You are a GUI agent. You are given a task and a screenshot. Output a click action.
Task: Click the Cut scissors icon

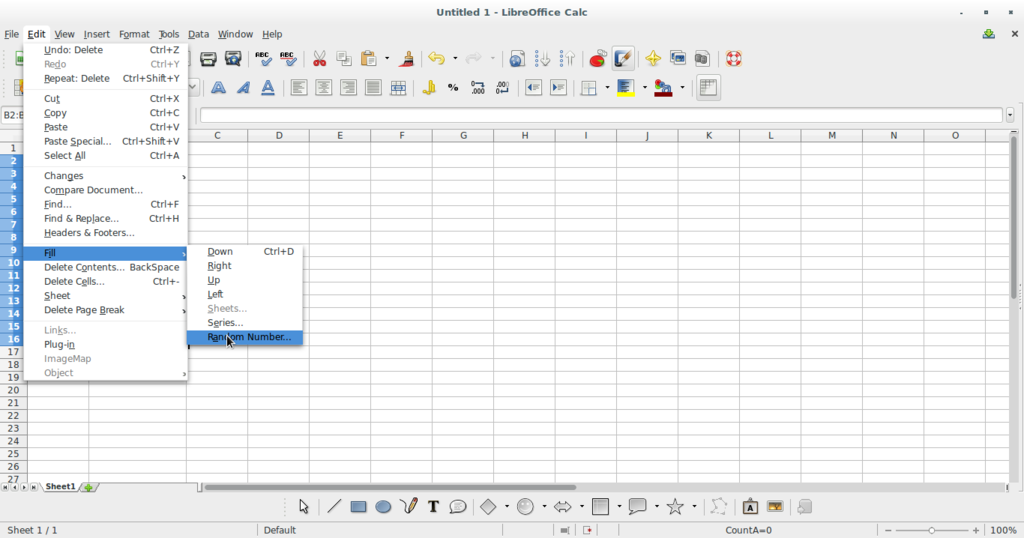(x=319, y=59)
